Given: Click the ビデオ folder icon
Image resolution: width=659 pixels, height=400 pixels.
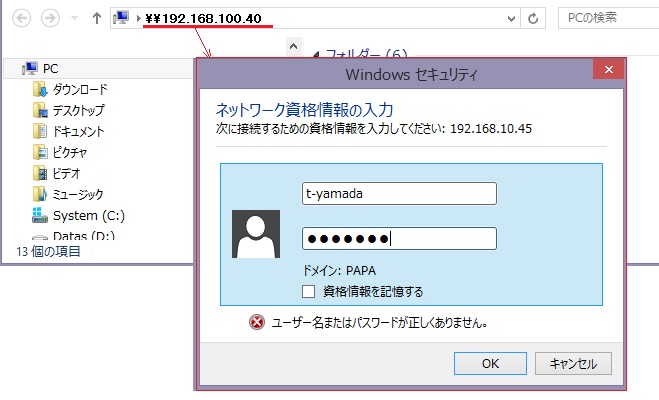Looking at the screenshot, I should click(40, 173).
